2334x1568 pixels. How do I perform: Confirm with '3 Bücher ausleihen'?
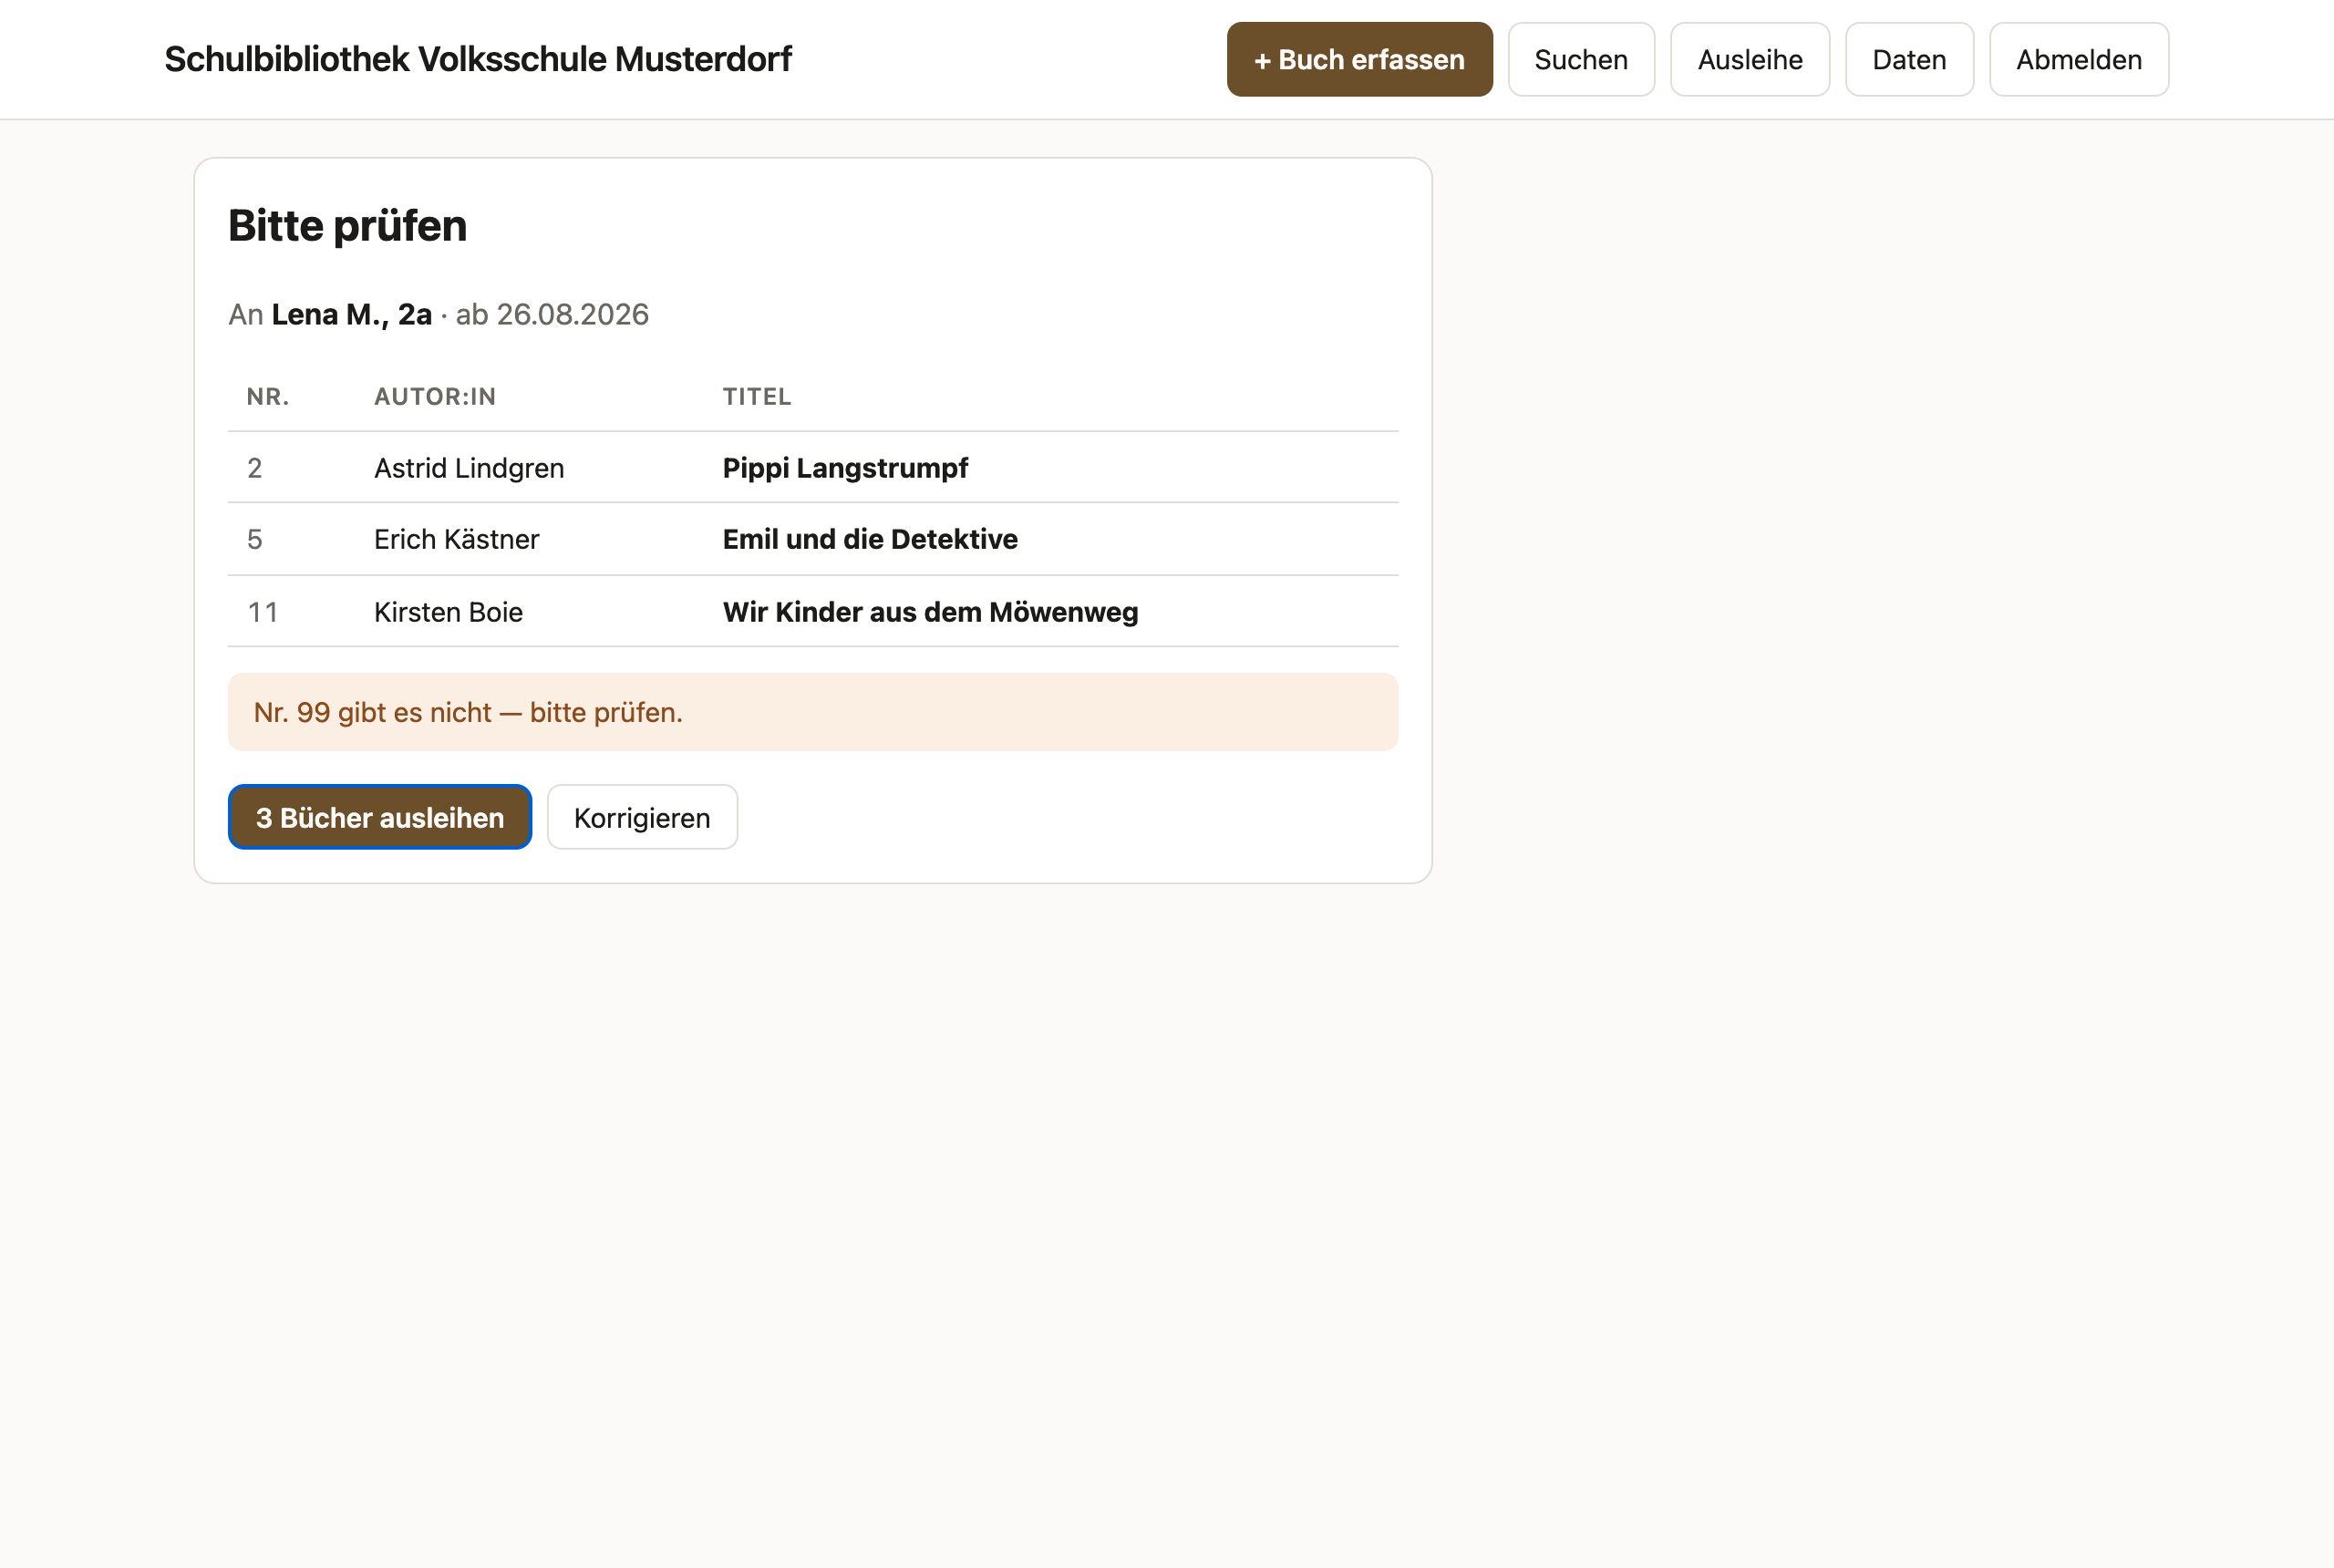point(380,817)
